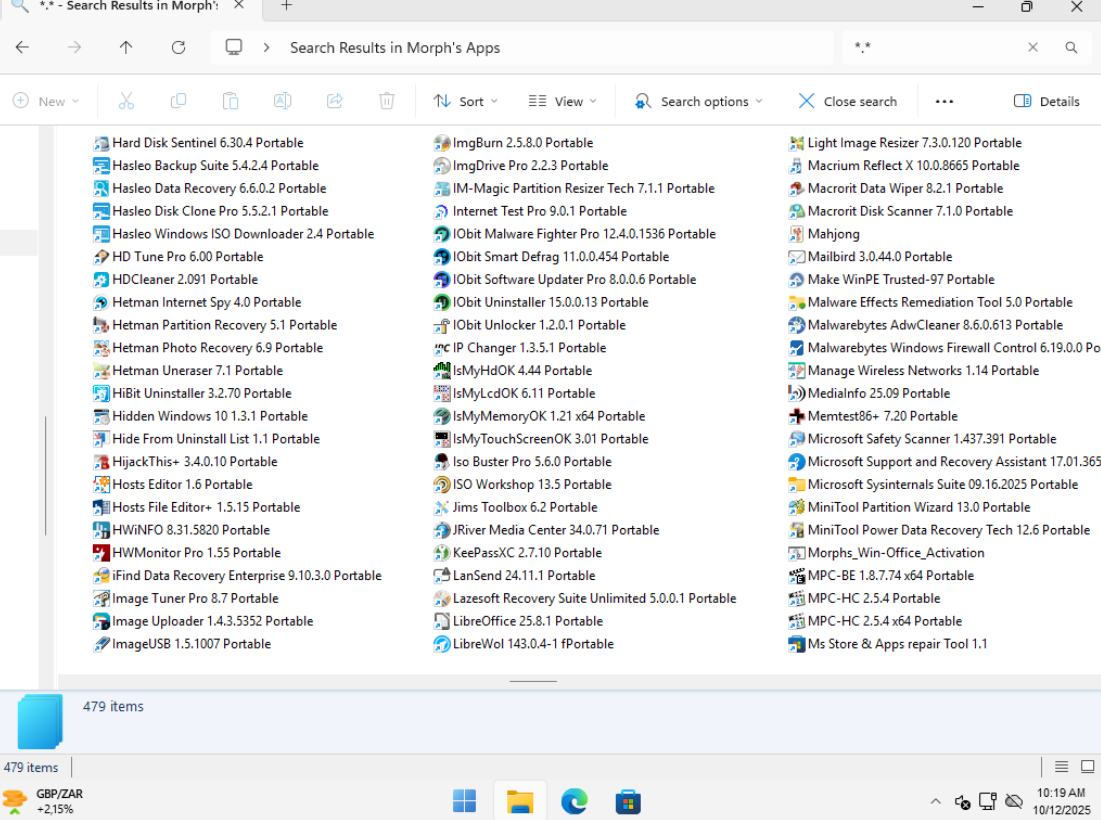The width and height of the screenshot is (1101, 820).
Task: Expand the Search options dropdown
Action: click(698, 101)
